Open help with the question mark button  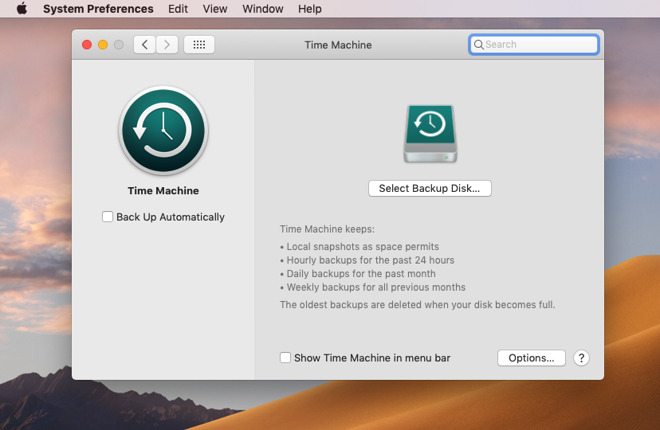[581, 358]
